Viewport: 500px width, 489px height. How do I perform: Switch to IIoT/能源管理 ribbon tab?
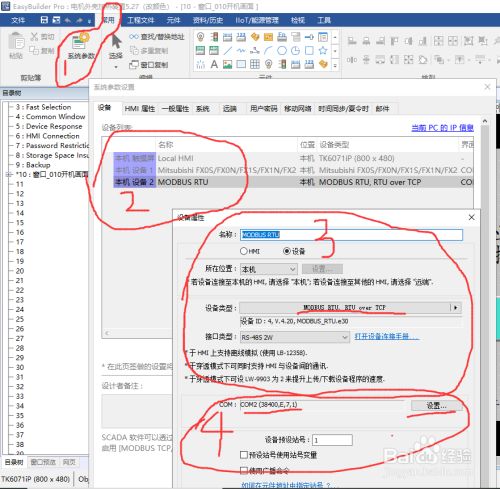(257, 20)
